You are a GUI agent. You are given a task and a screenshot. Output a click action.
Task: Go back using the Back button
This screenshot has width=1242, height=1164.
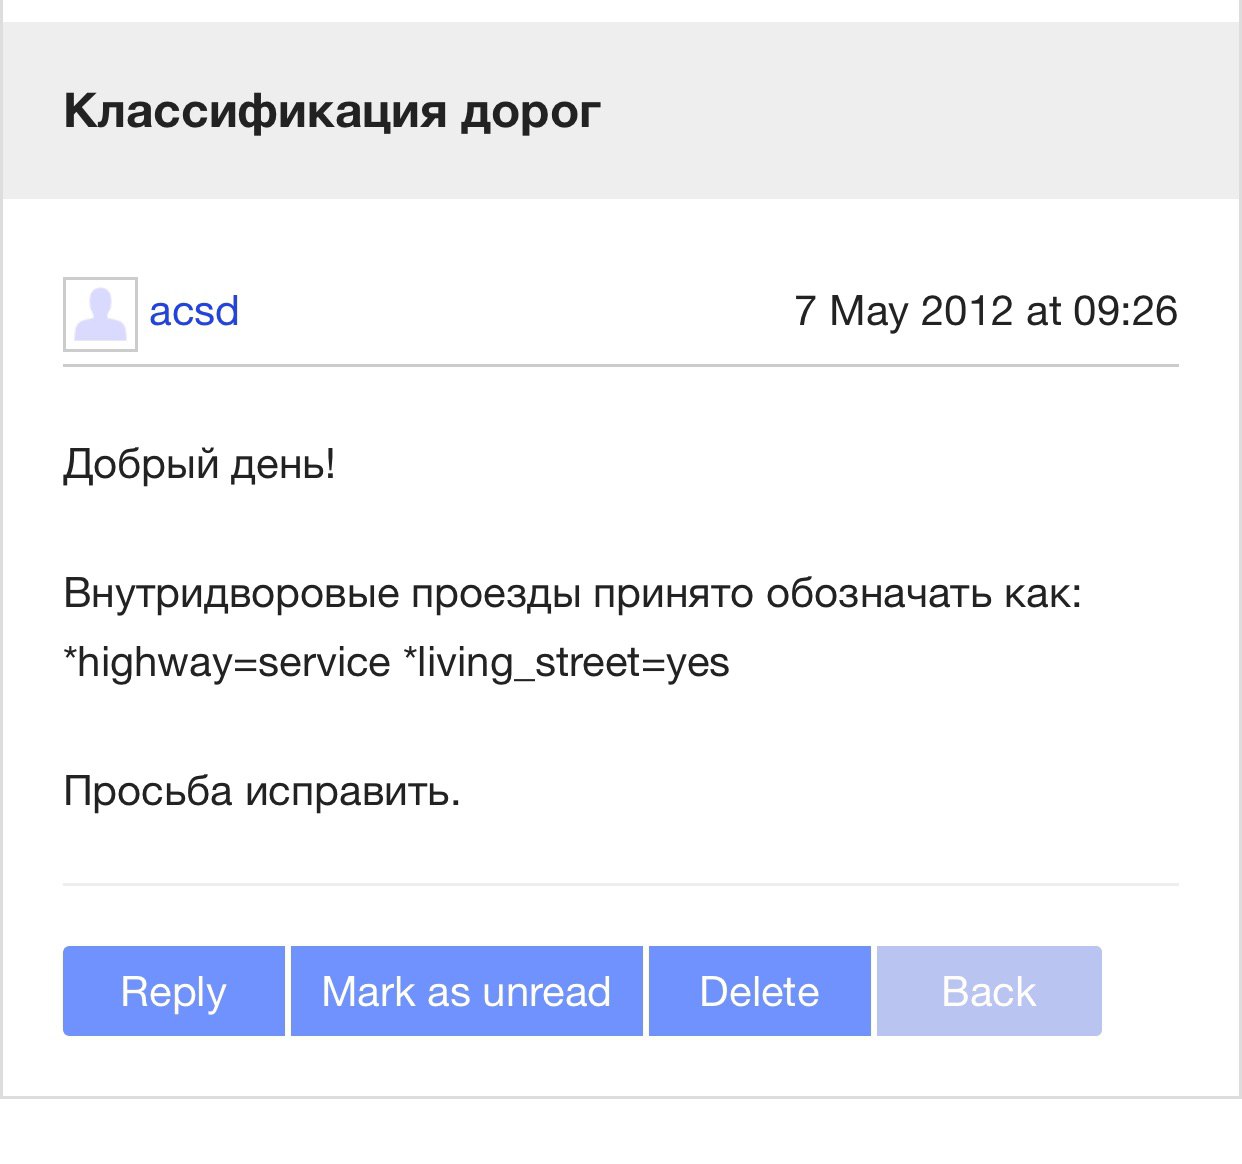pyautogui.click(x=989, y=991)
